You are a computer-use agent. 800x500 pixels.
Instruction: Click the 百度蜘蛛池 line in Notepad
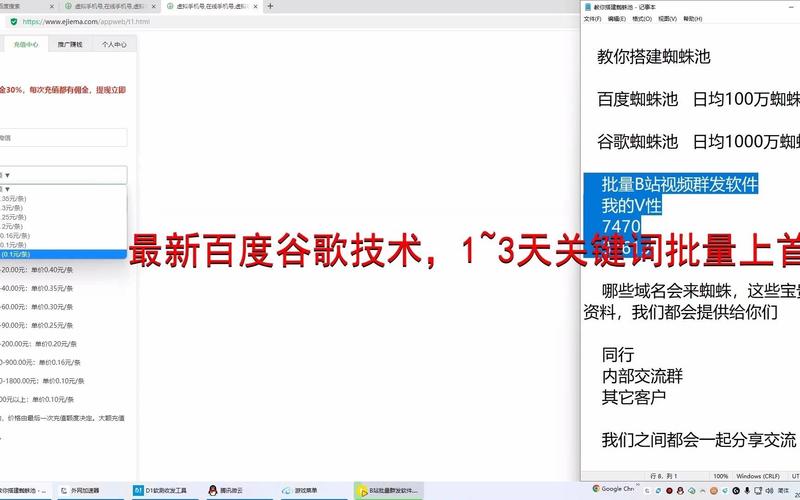tap(698, 99)
